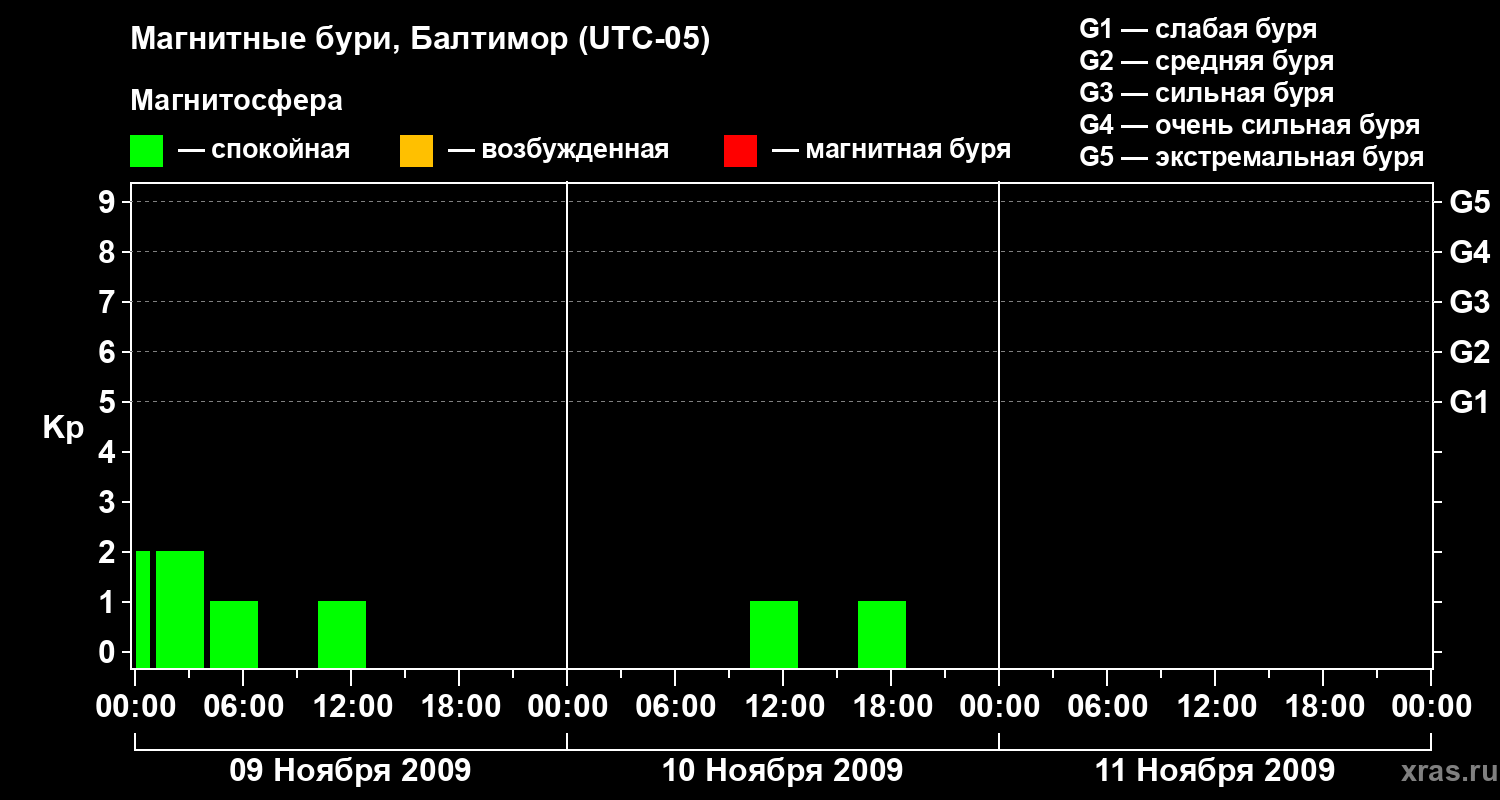Click the legend text '— спокойная'
This screenshot has height=800, width=1500.
click(264, 151)
